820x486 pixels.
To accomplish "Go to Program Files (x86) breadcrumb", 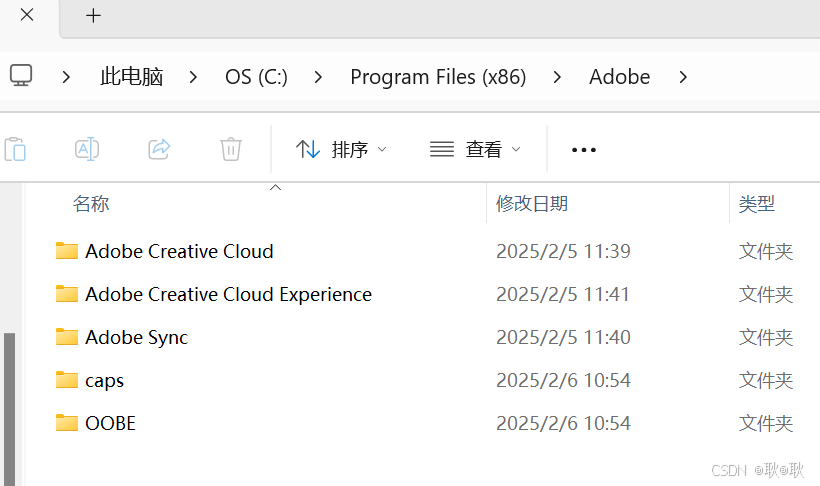I will (438, 77).
